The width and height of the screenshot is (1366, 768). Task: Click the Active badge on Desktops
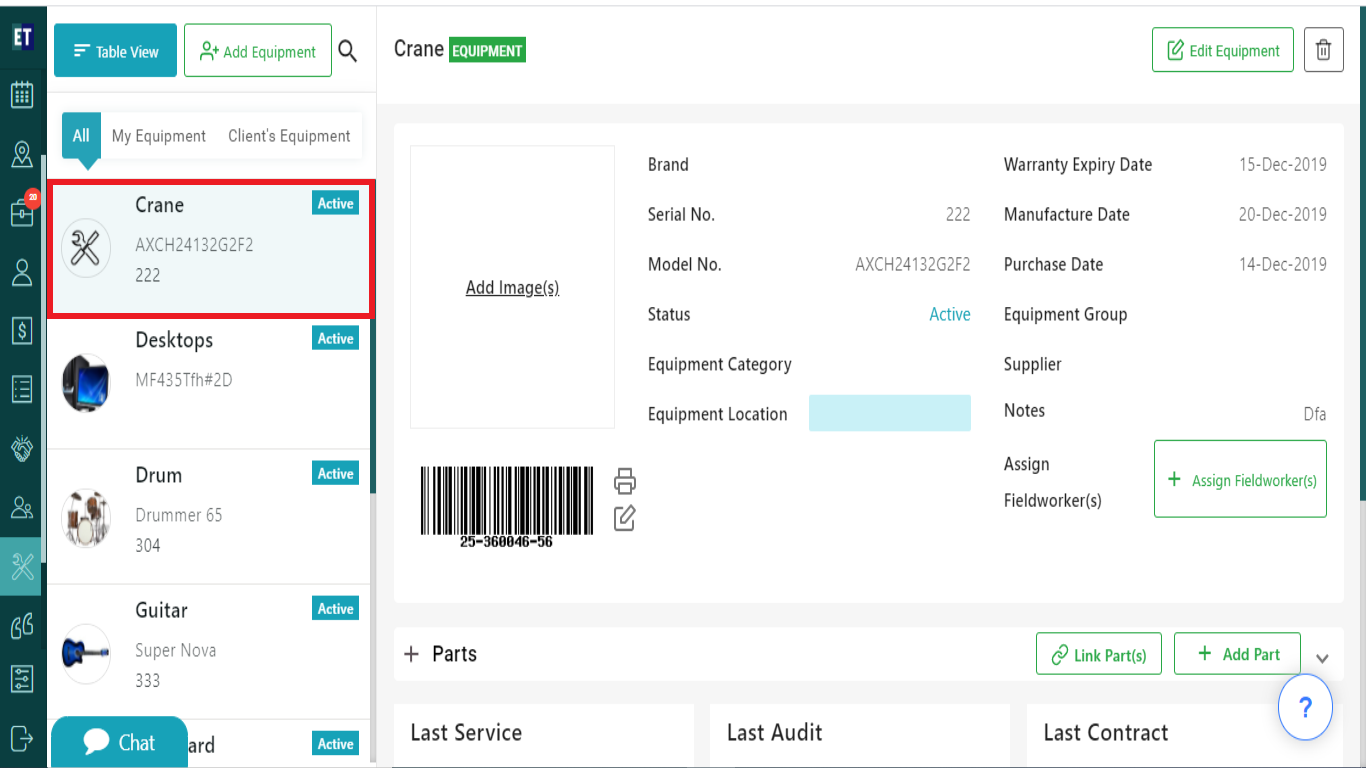(335, 338)
